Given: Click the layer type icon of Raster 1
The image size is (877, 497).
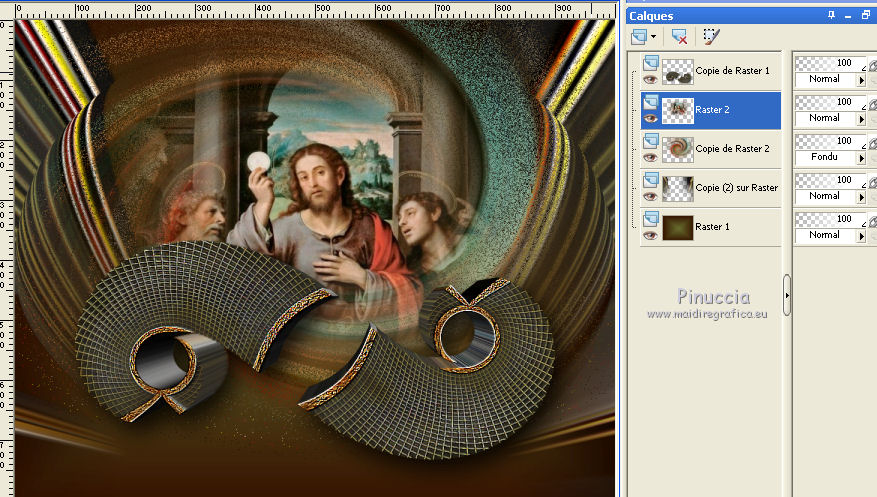Looking at the screenshot, I should coord(650,219).
